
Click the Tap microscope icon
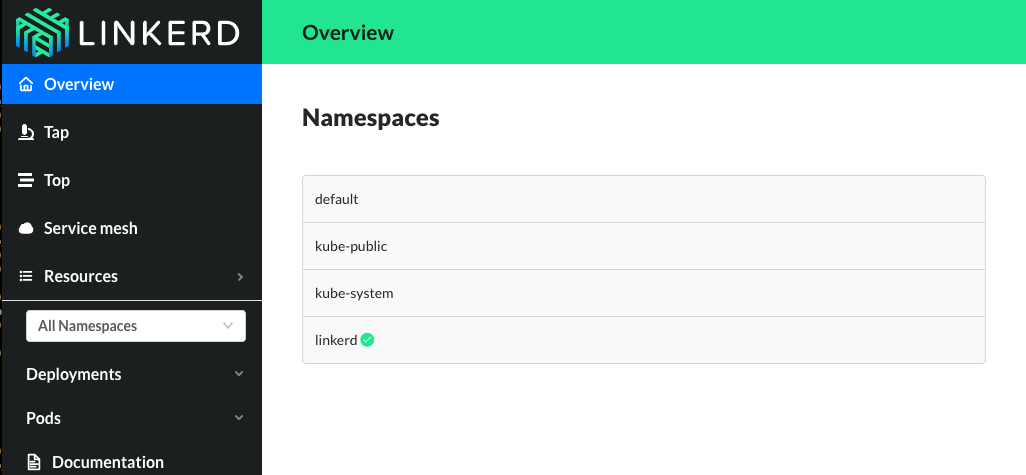coord(27,132)
